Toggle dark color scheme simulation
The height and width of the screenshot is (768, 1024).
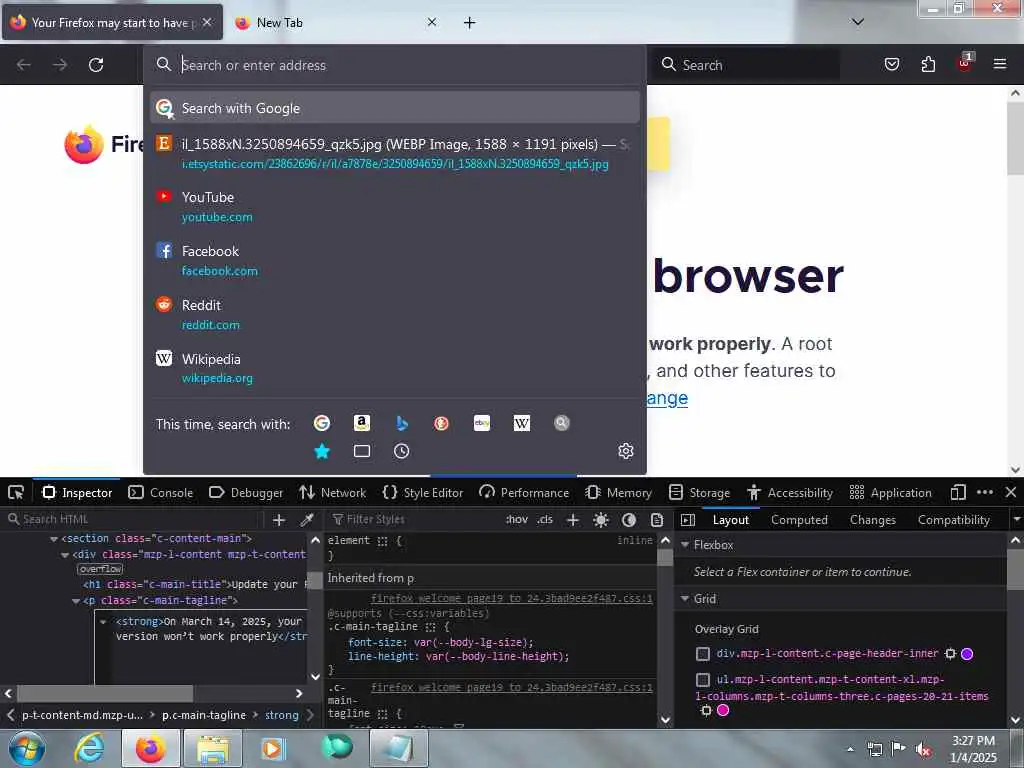point(629,520)
